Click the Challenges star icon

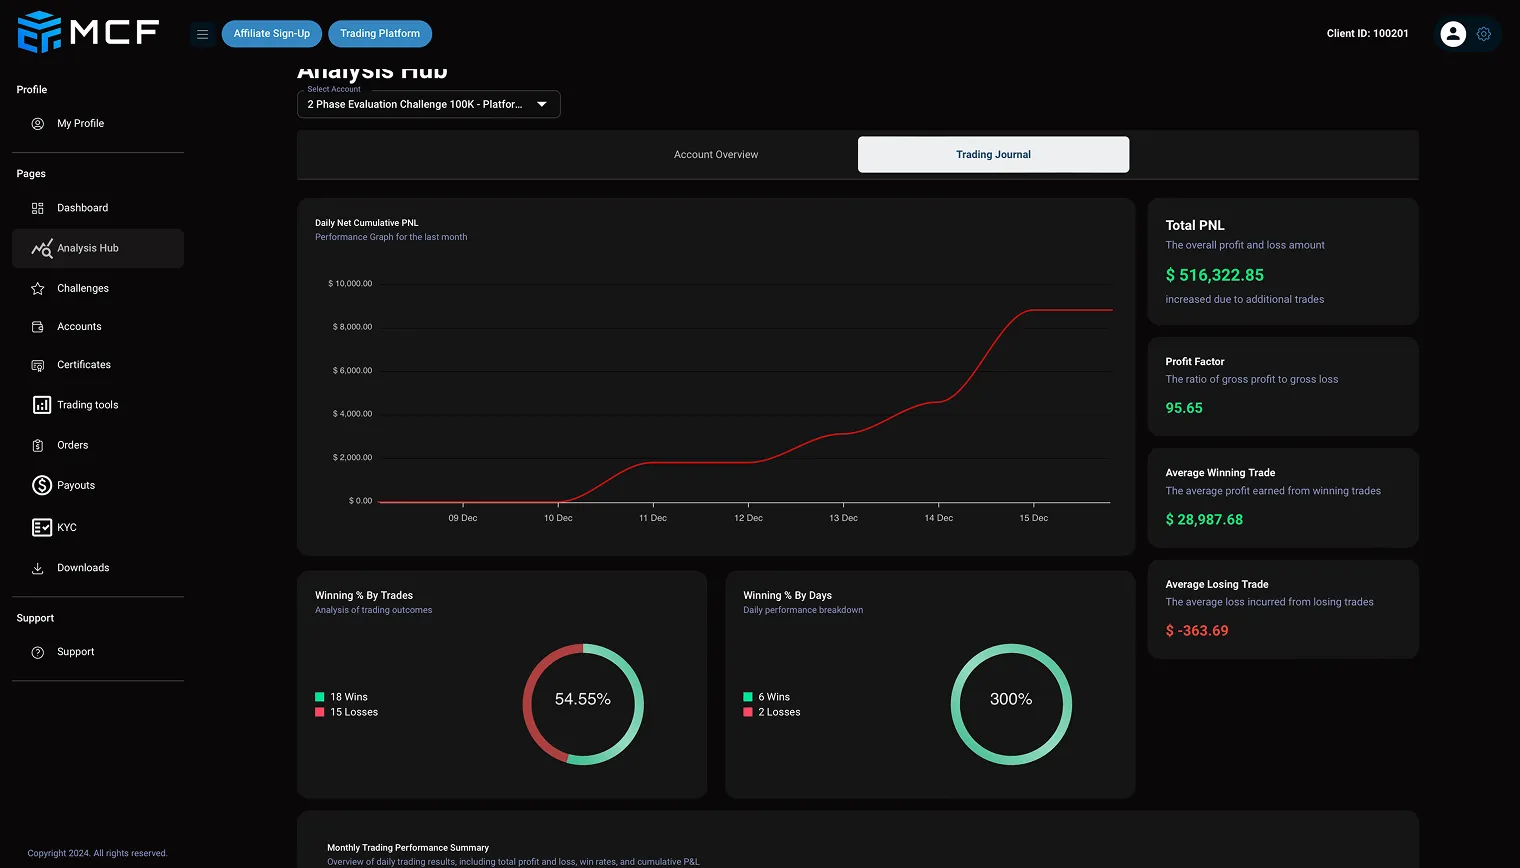(38, 289)
